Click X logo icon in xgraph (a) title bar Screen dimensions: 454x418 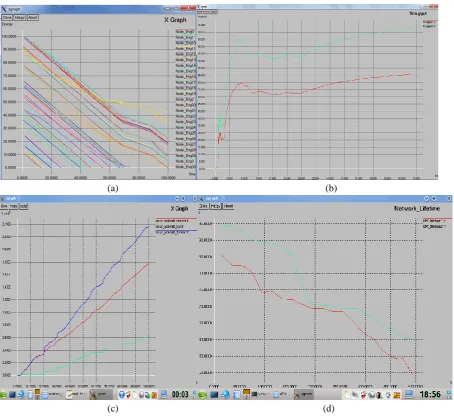click(4, 9)
